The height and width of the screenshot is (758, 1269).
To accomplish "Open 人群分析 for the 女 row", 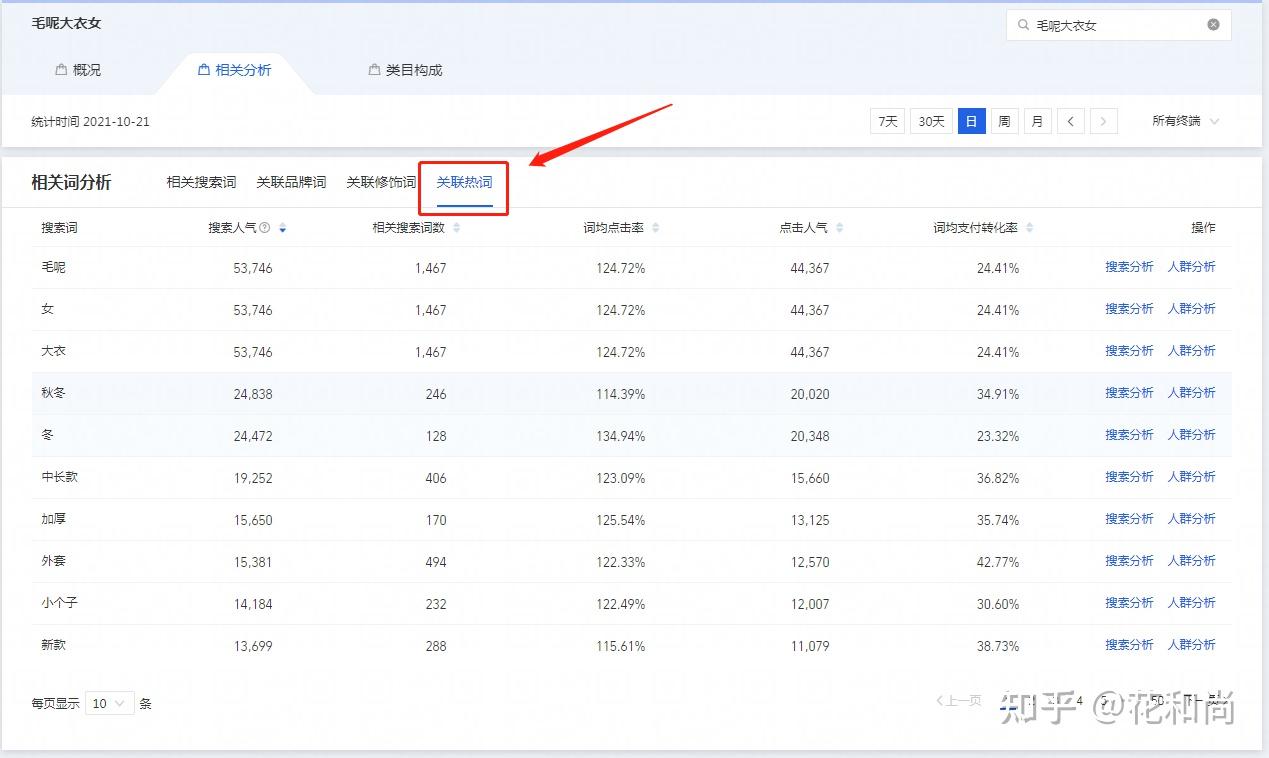I will [x=1192, y=309].
